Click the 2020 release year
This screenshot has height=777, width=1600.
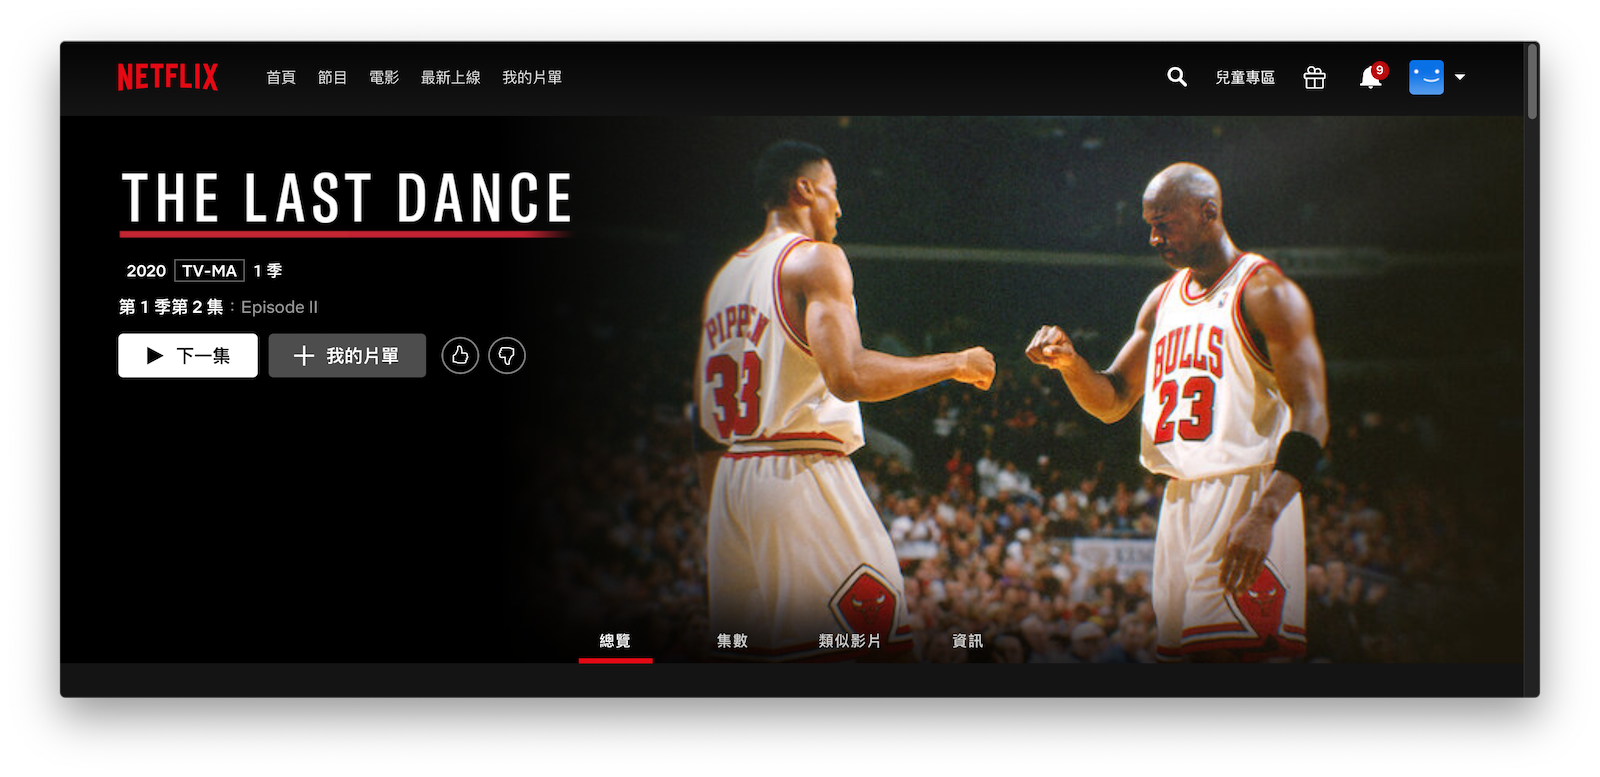146,271
